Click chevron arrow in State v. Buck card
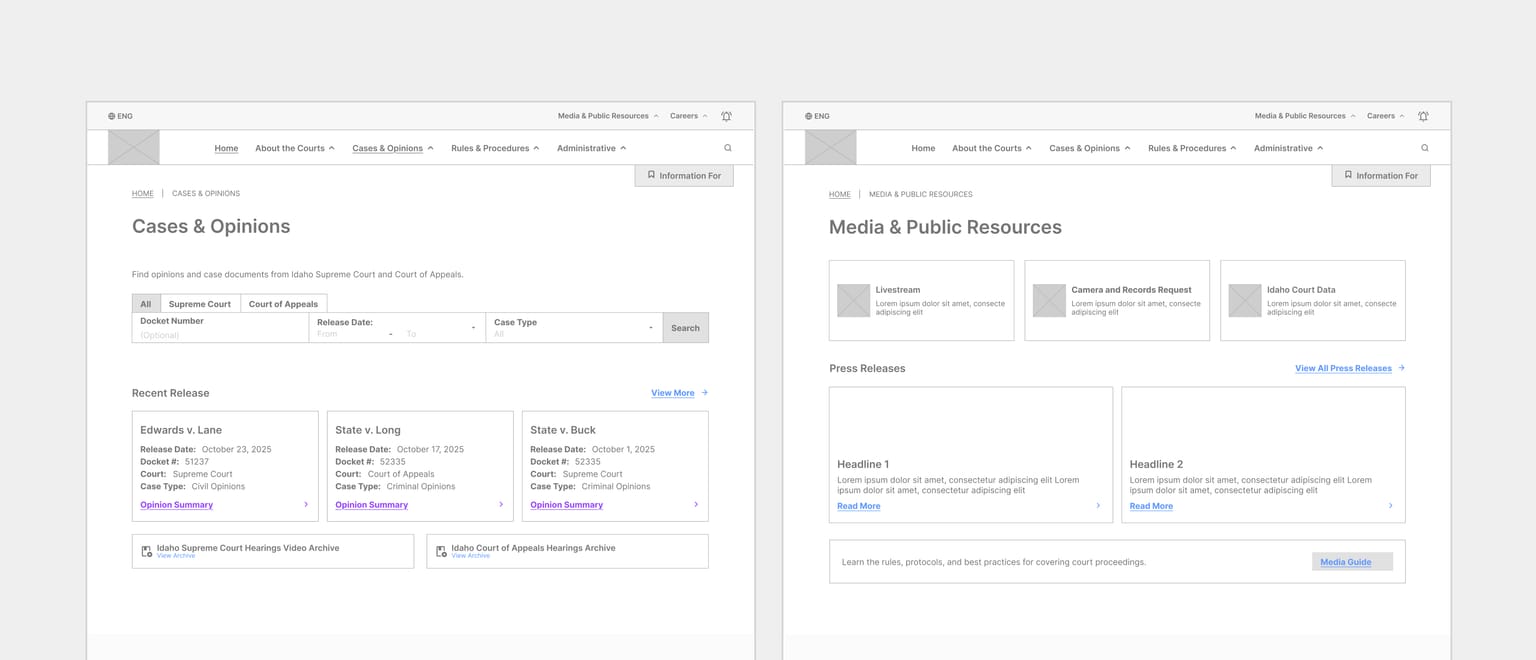The height and width of the screenshot is (660, 1536). [696, 505]
